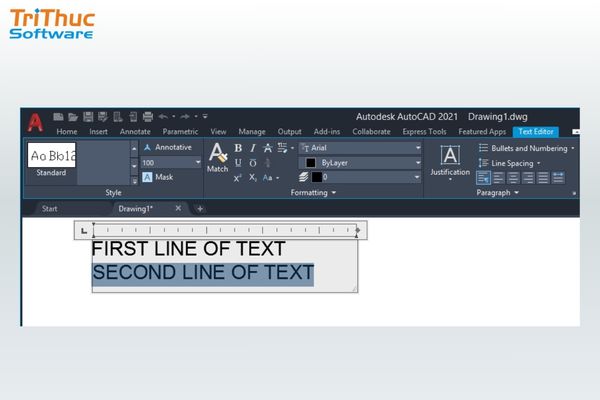Image resolution: width=600 pixels, height=400 pixels.
Task: Toggle Underline formatting
Action: pos(238,163)
